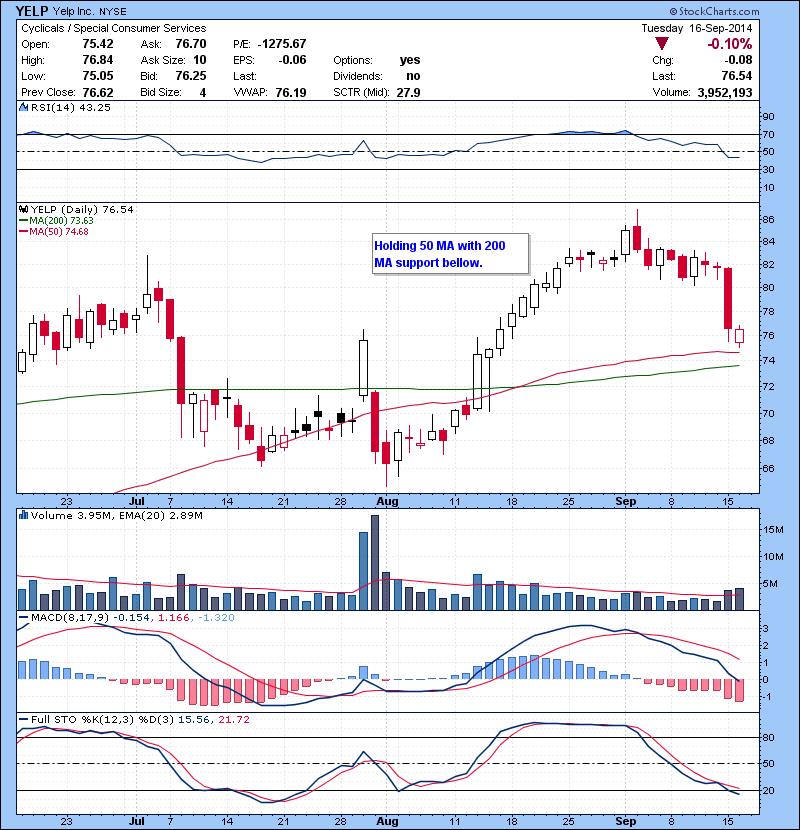The width and height of the screenshot is (800, 830).
Task: Click the Full STO legend dash marker
Action: coord(23,719)
